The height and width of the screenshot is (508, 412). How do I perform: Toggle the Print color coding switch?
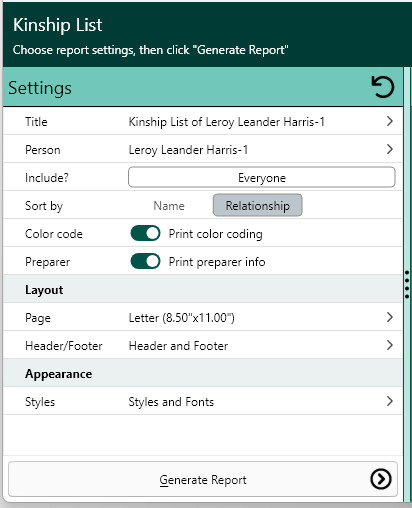(x=145, y=233)
